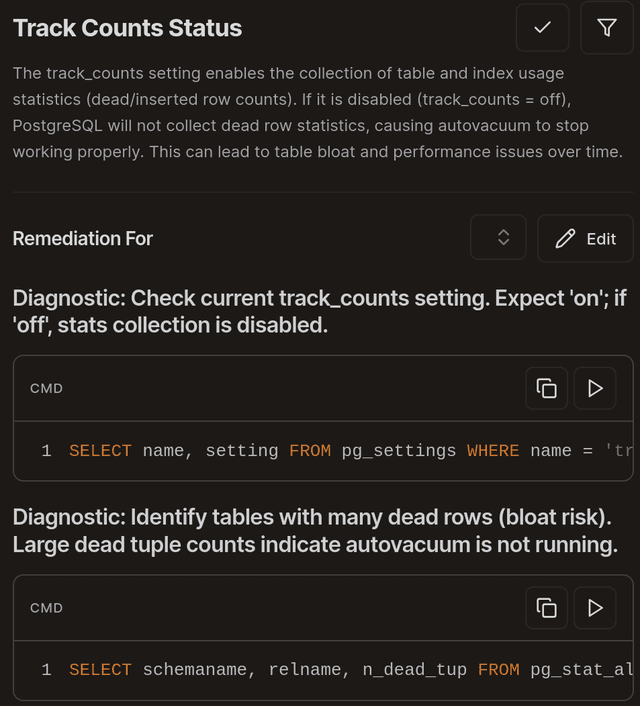Viewport: 640px width, 706px height.
Task: Click pg_stat_al text in second query
Action: [581, 670]
